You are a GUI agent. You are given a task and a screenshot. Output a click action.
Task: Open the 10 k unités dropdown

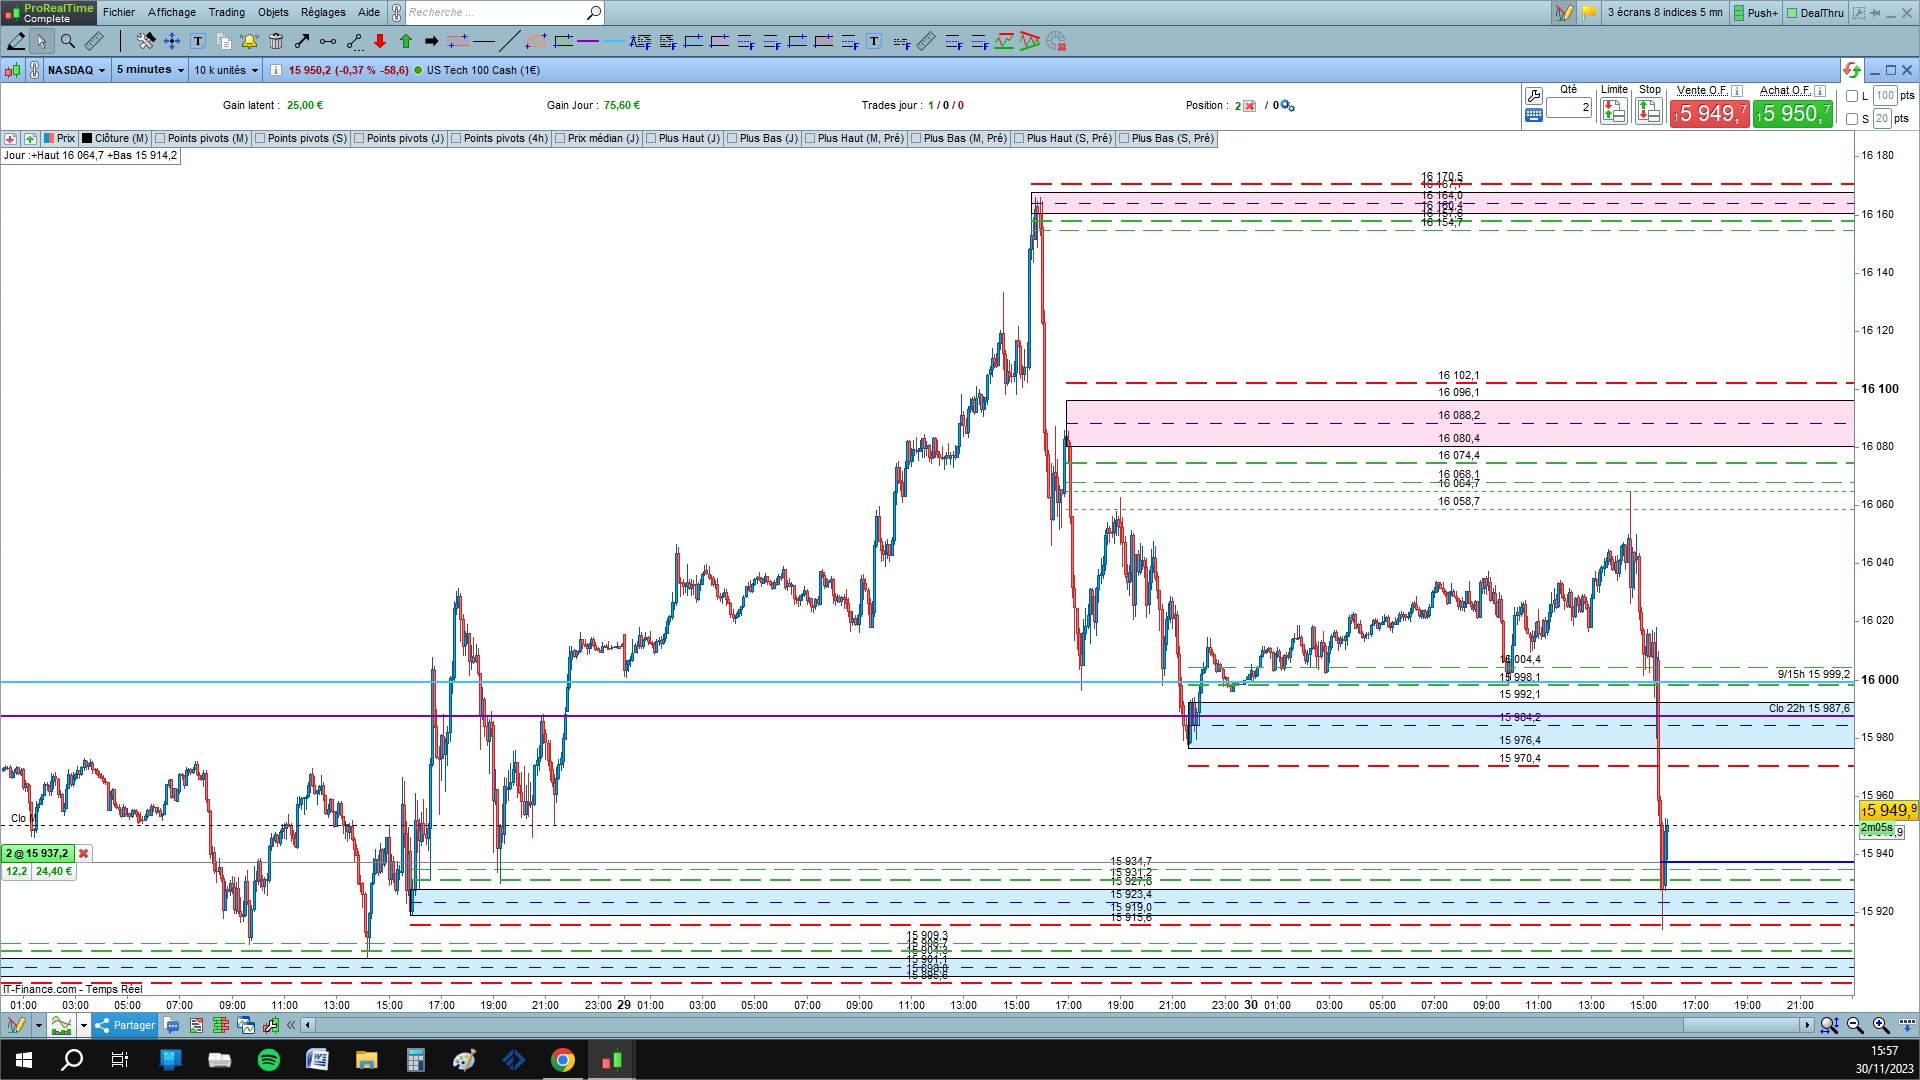click(x=226, y=70)
